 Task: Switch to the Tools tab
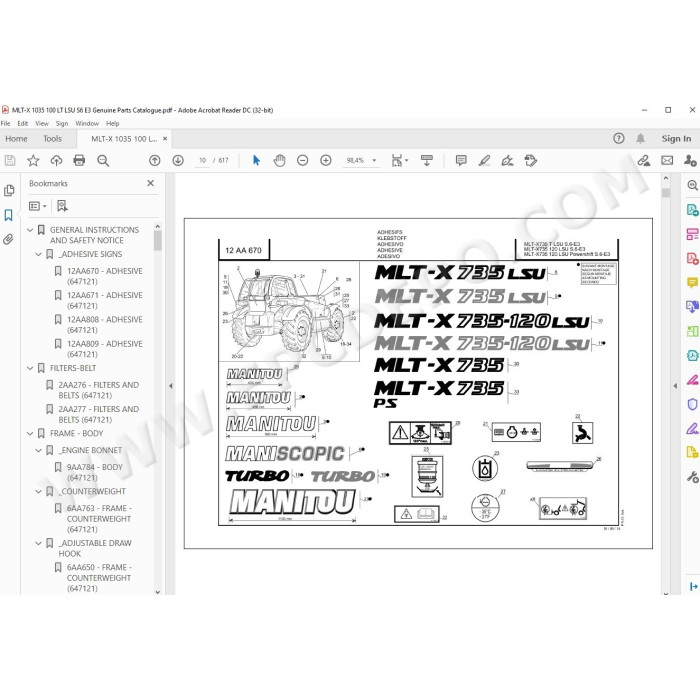(x=52, y=139)
